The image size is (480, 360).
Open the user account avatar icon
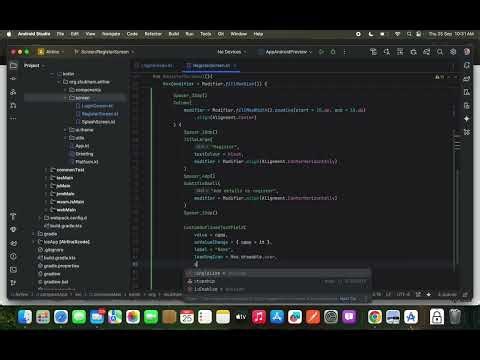tap(467, 52)
